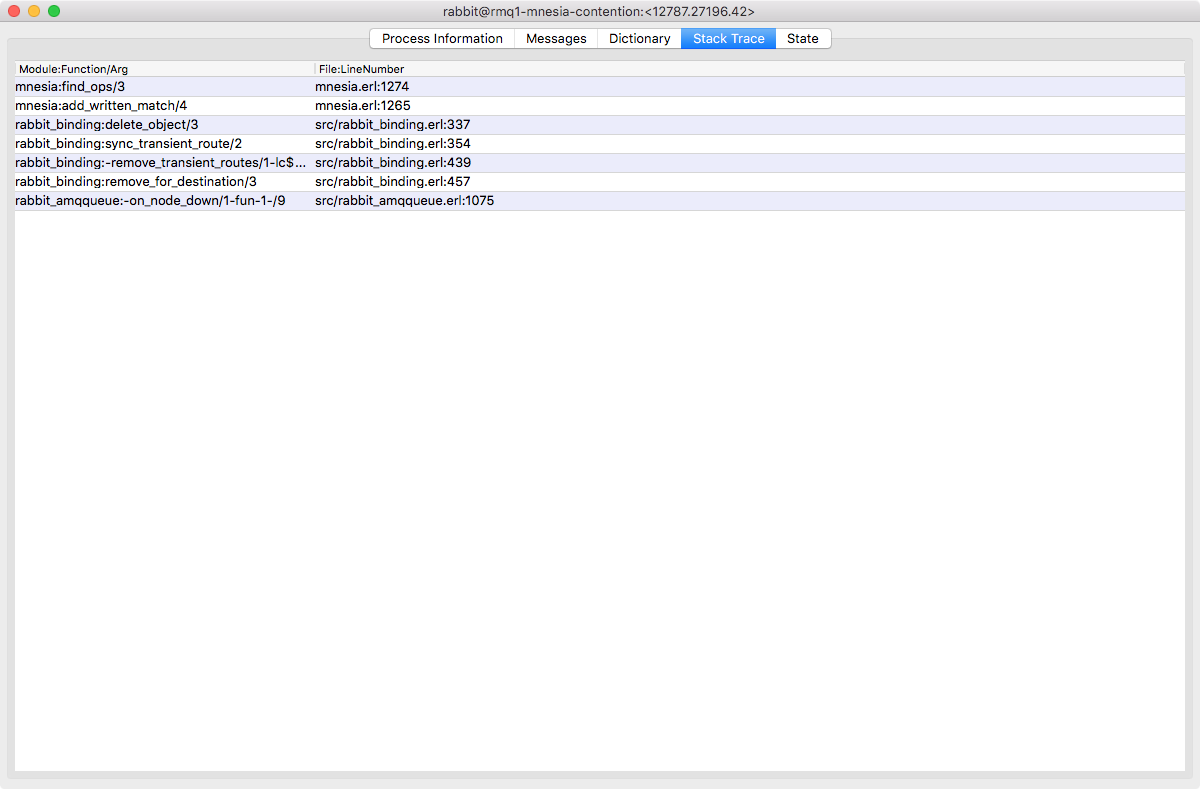
Task: Close the window with the red button
Action: pyautogui.click(x=14, y=11)
